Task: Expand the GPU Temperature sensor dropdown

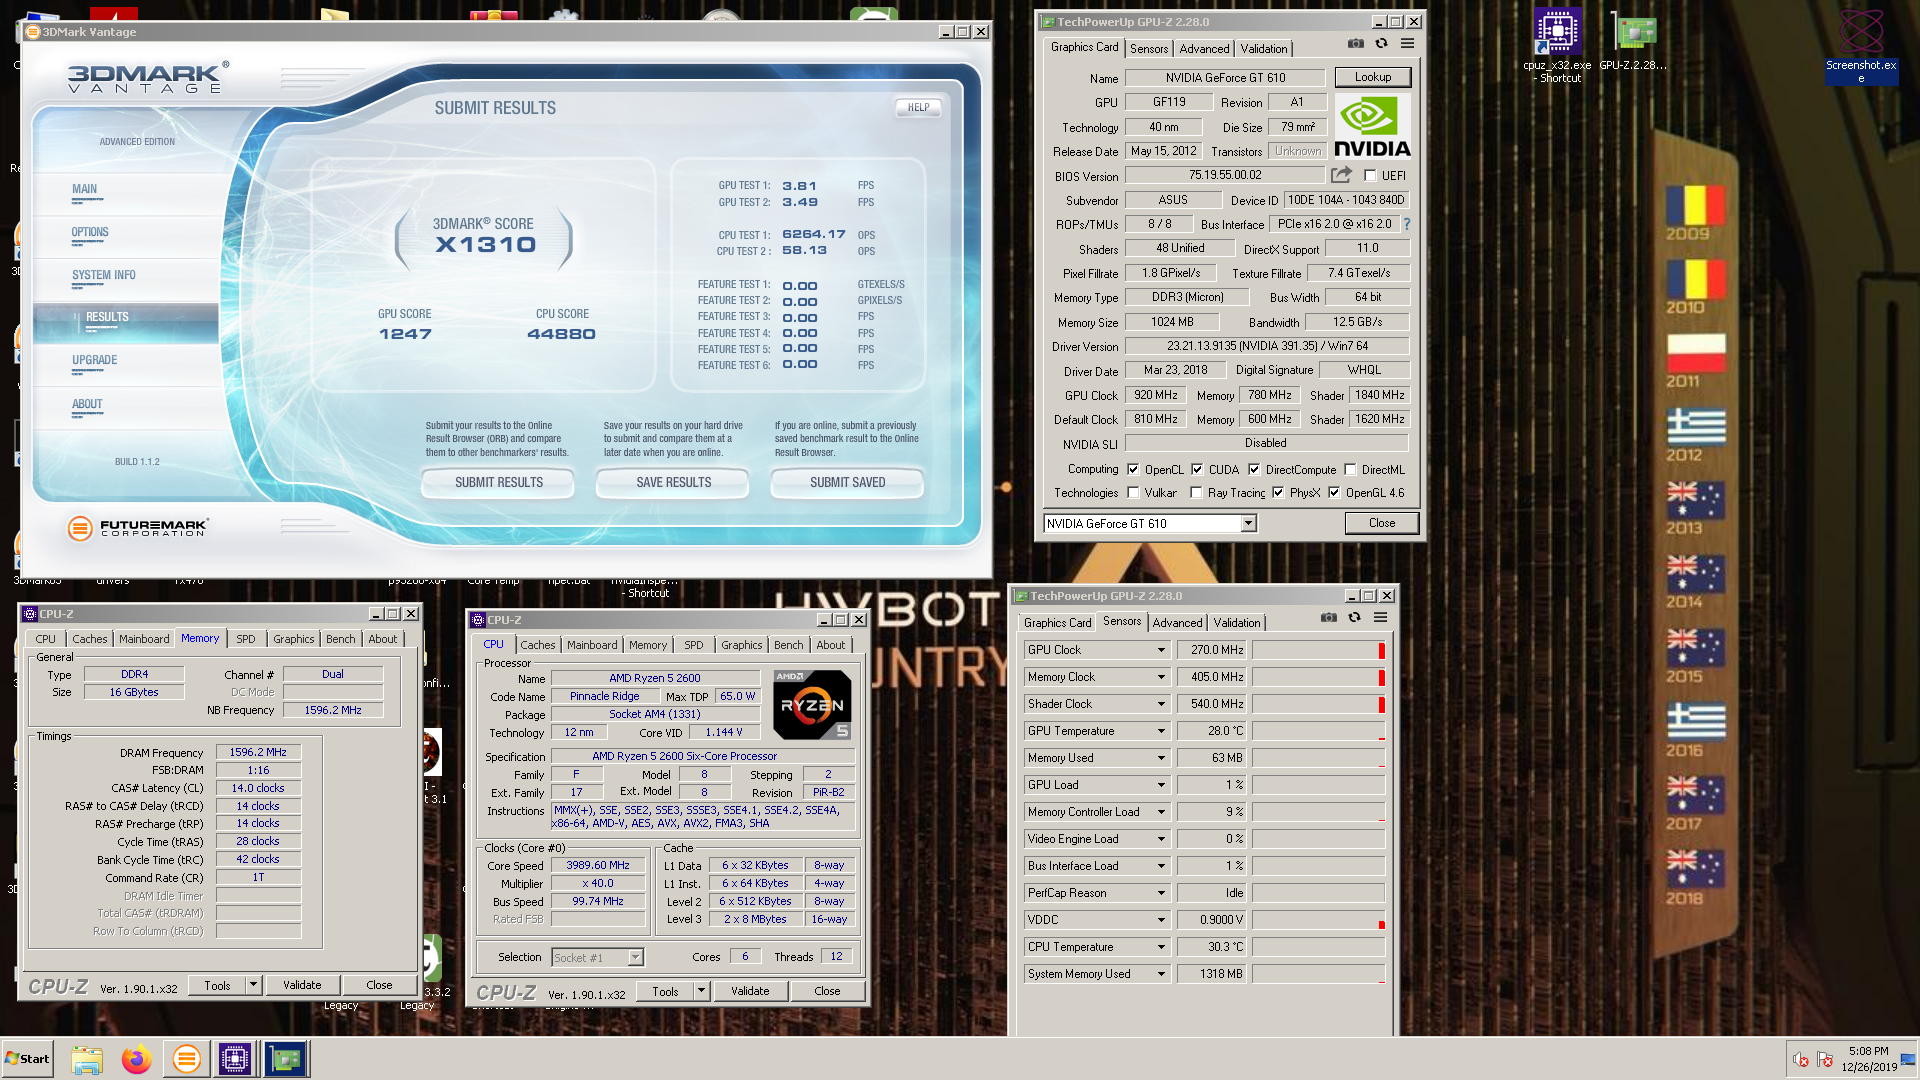Action: pyautogui.click(x=1161, y=731)
